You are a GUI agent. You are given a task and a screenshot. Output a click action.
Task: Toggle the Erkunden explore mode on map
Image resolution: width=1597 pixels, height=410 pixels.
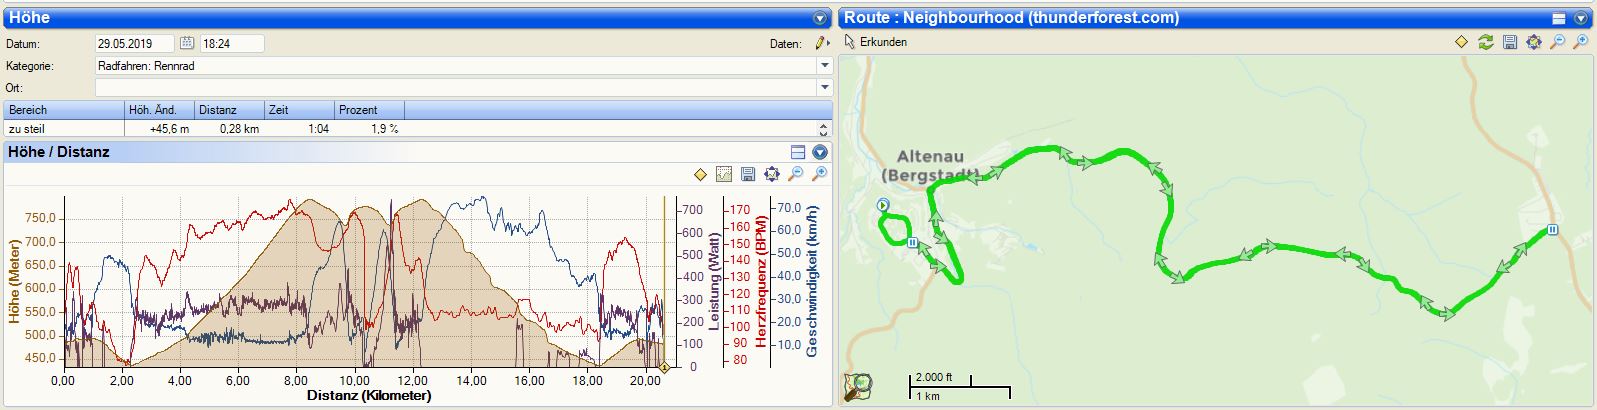pyautogui.click(x=876, y=42)
